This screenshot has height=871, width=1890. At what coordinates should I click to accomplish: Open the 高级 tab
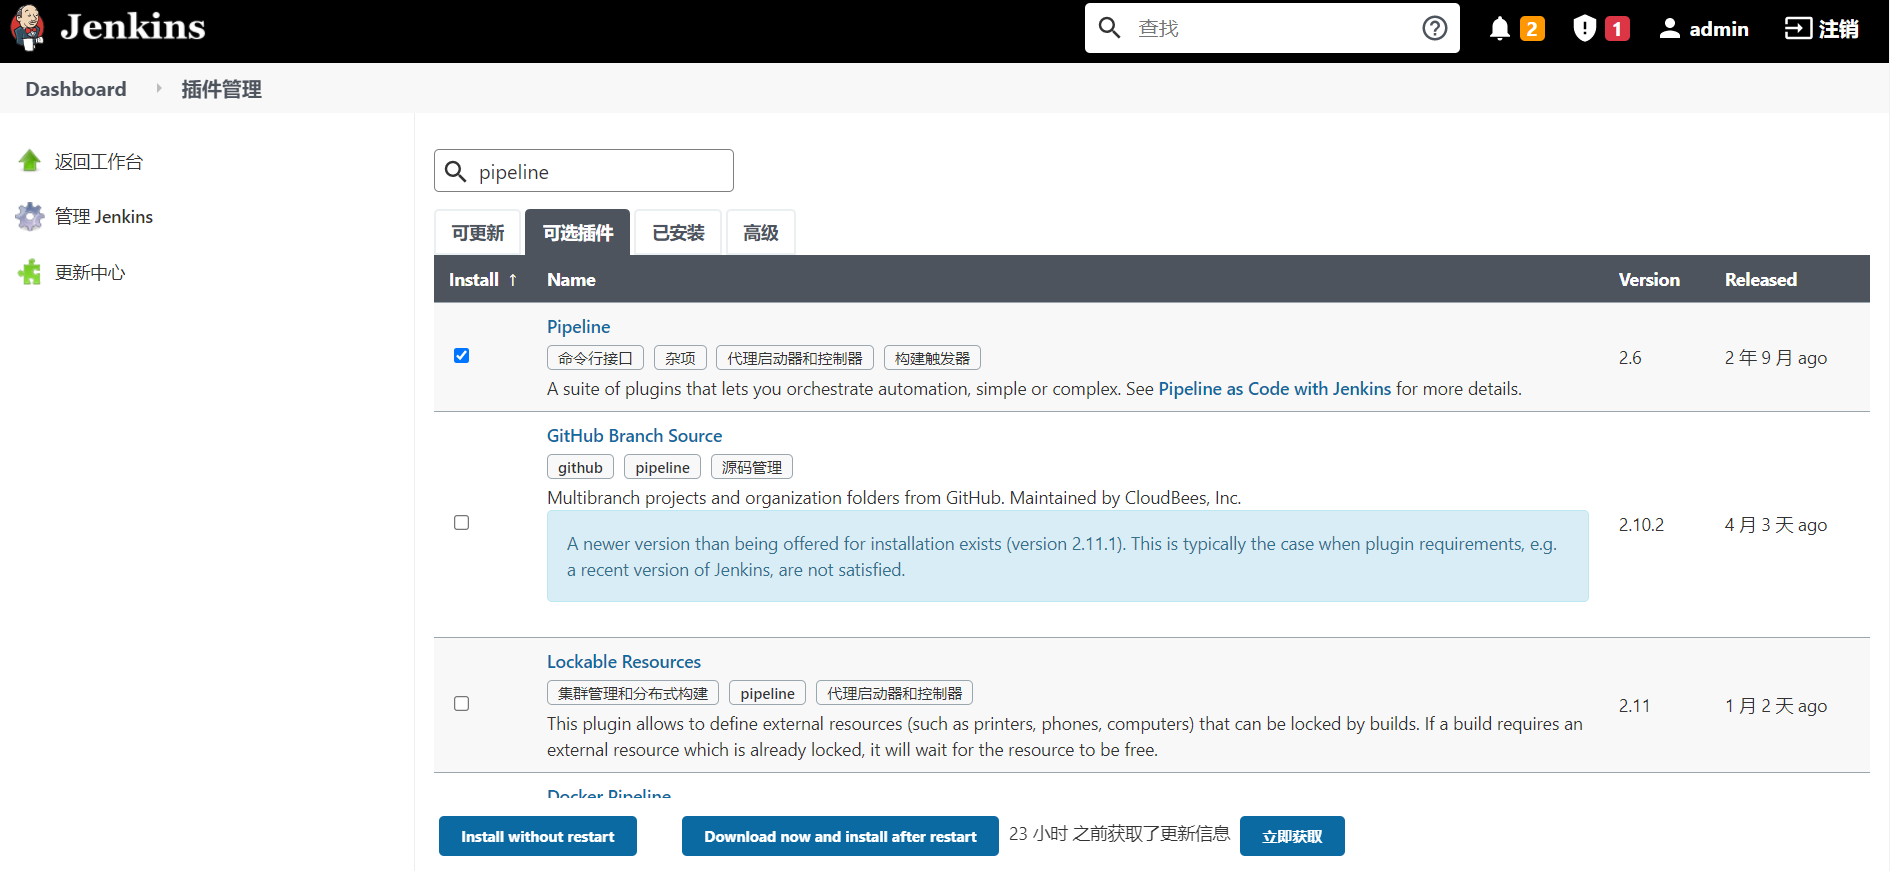[x=761, y=232]
